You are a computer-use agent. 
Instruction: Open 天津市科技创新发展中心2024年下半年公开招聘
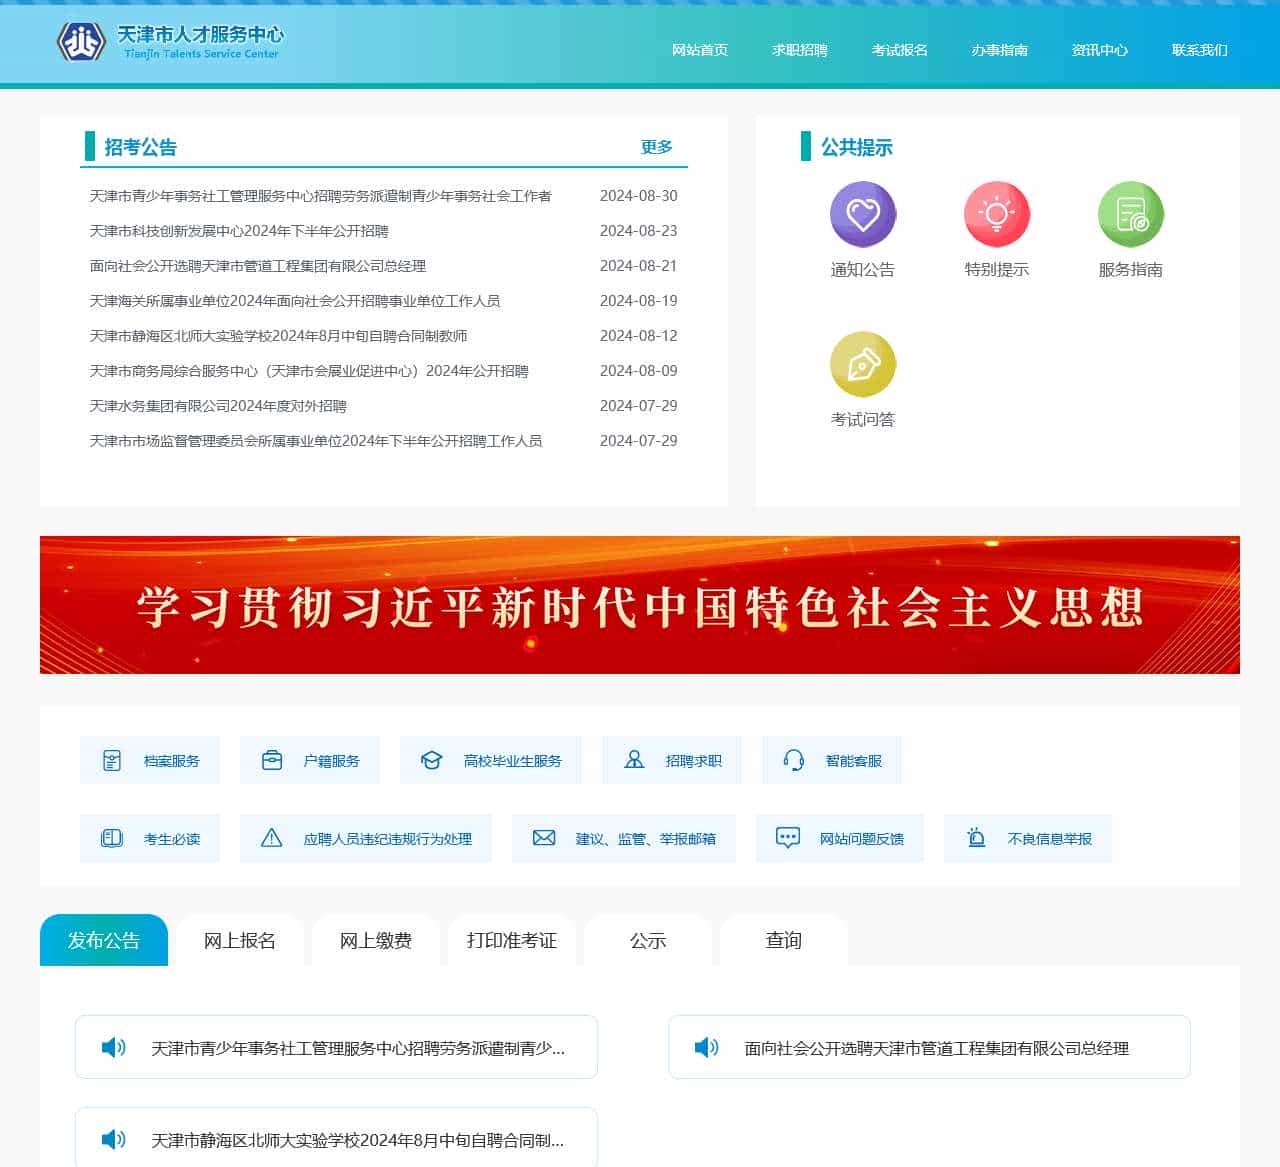point(239,231)
